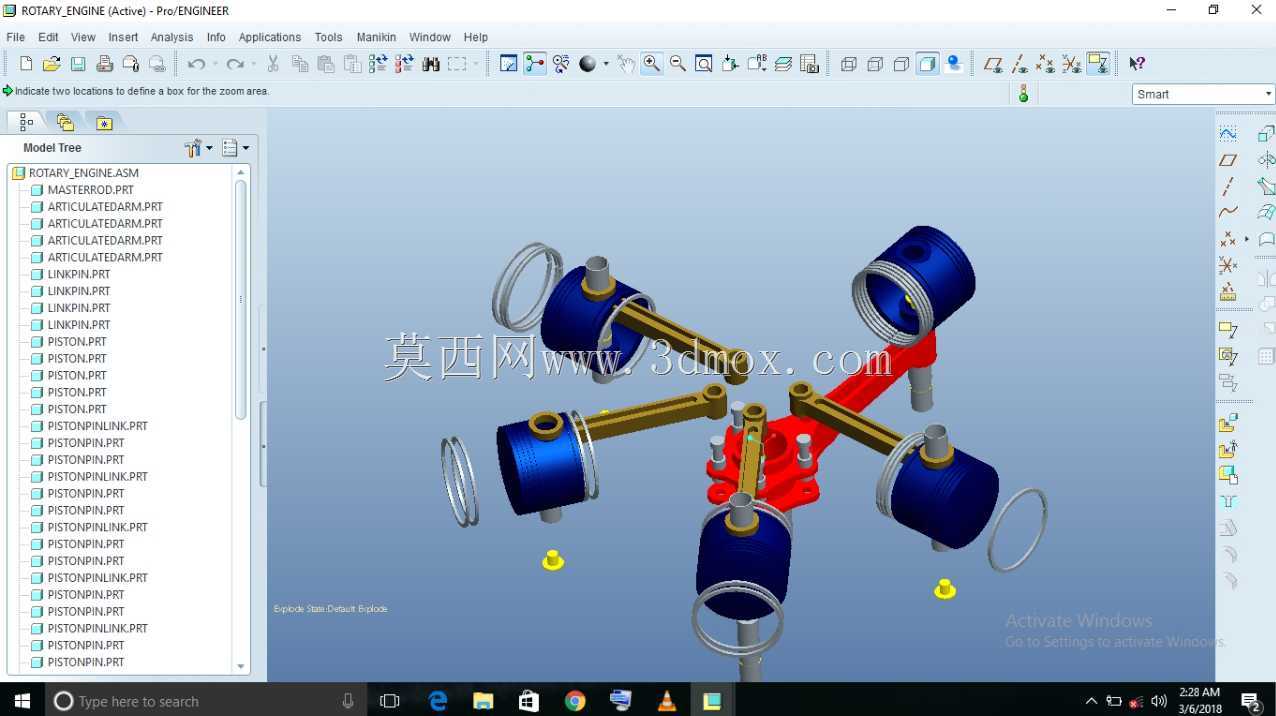The height and width of the screenshot is (716, 1276).
Task: Open the Undo history dropdown arrow
Action: [214, 64]
